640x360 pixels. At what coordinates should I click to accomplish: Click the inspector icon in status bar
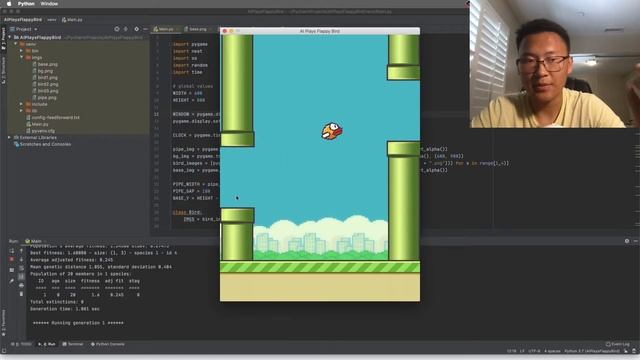pos(634,351)
